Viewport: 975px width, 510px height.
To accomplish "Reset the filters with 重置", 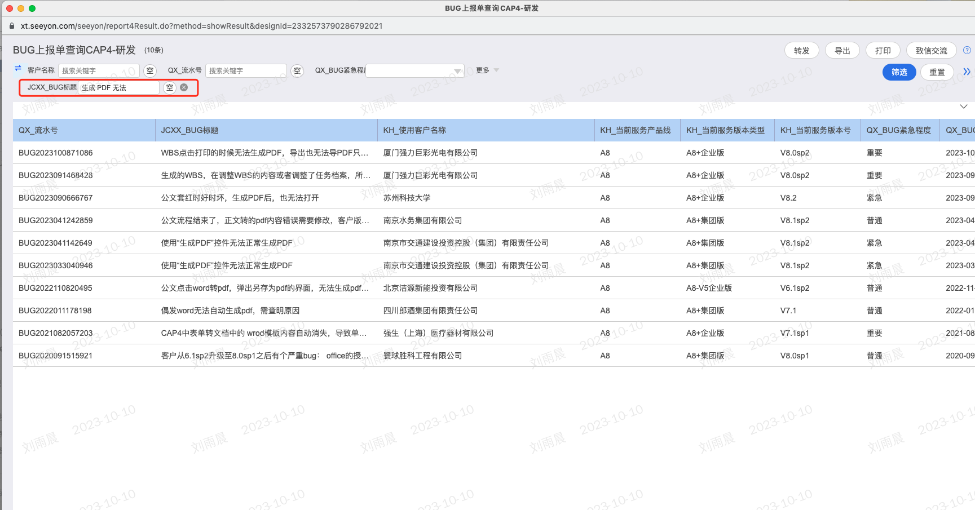I will tap(937, 72).
